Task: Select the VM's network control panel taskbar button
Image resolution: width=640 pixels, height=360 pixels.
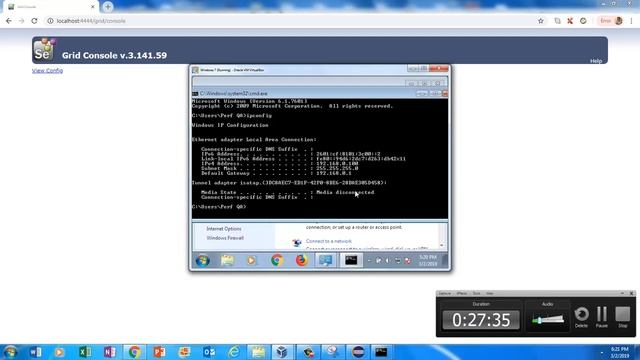Action: click(326, 260)
